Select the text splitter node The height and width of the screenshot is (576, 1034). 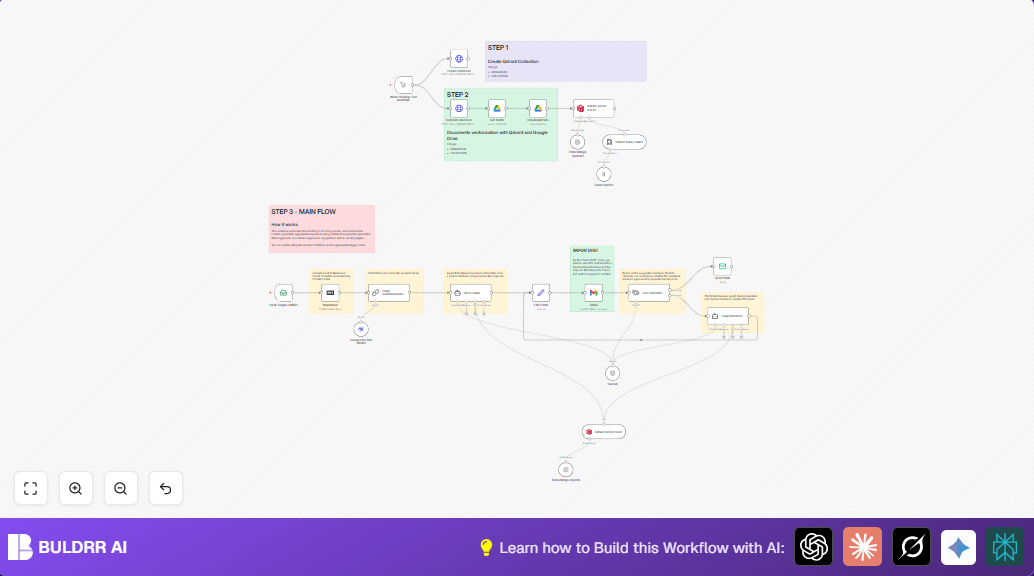click(x=603, y=174)
